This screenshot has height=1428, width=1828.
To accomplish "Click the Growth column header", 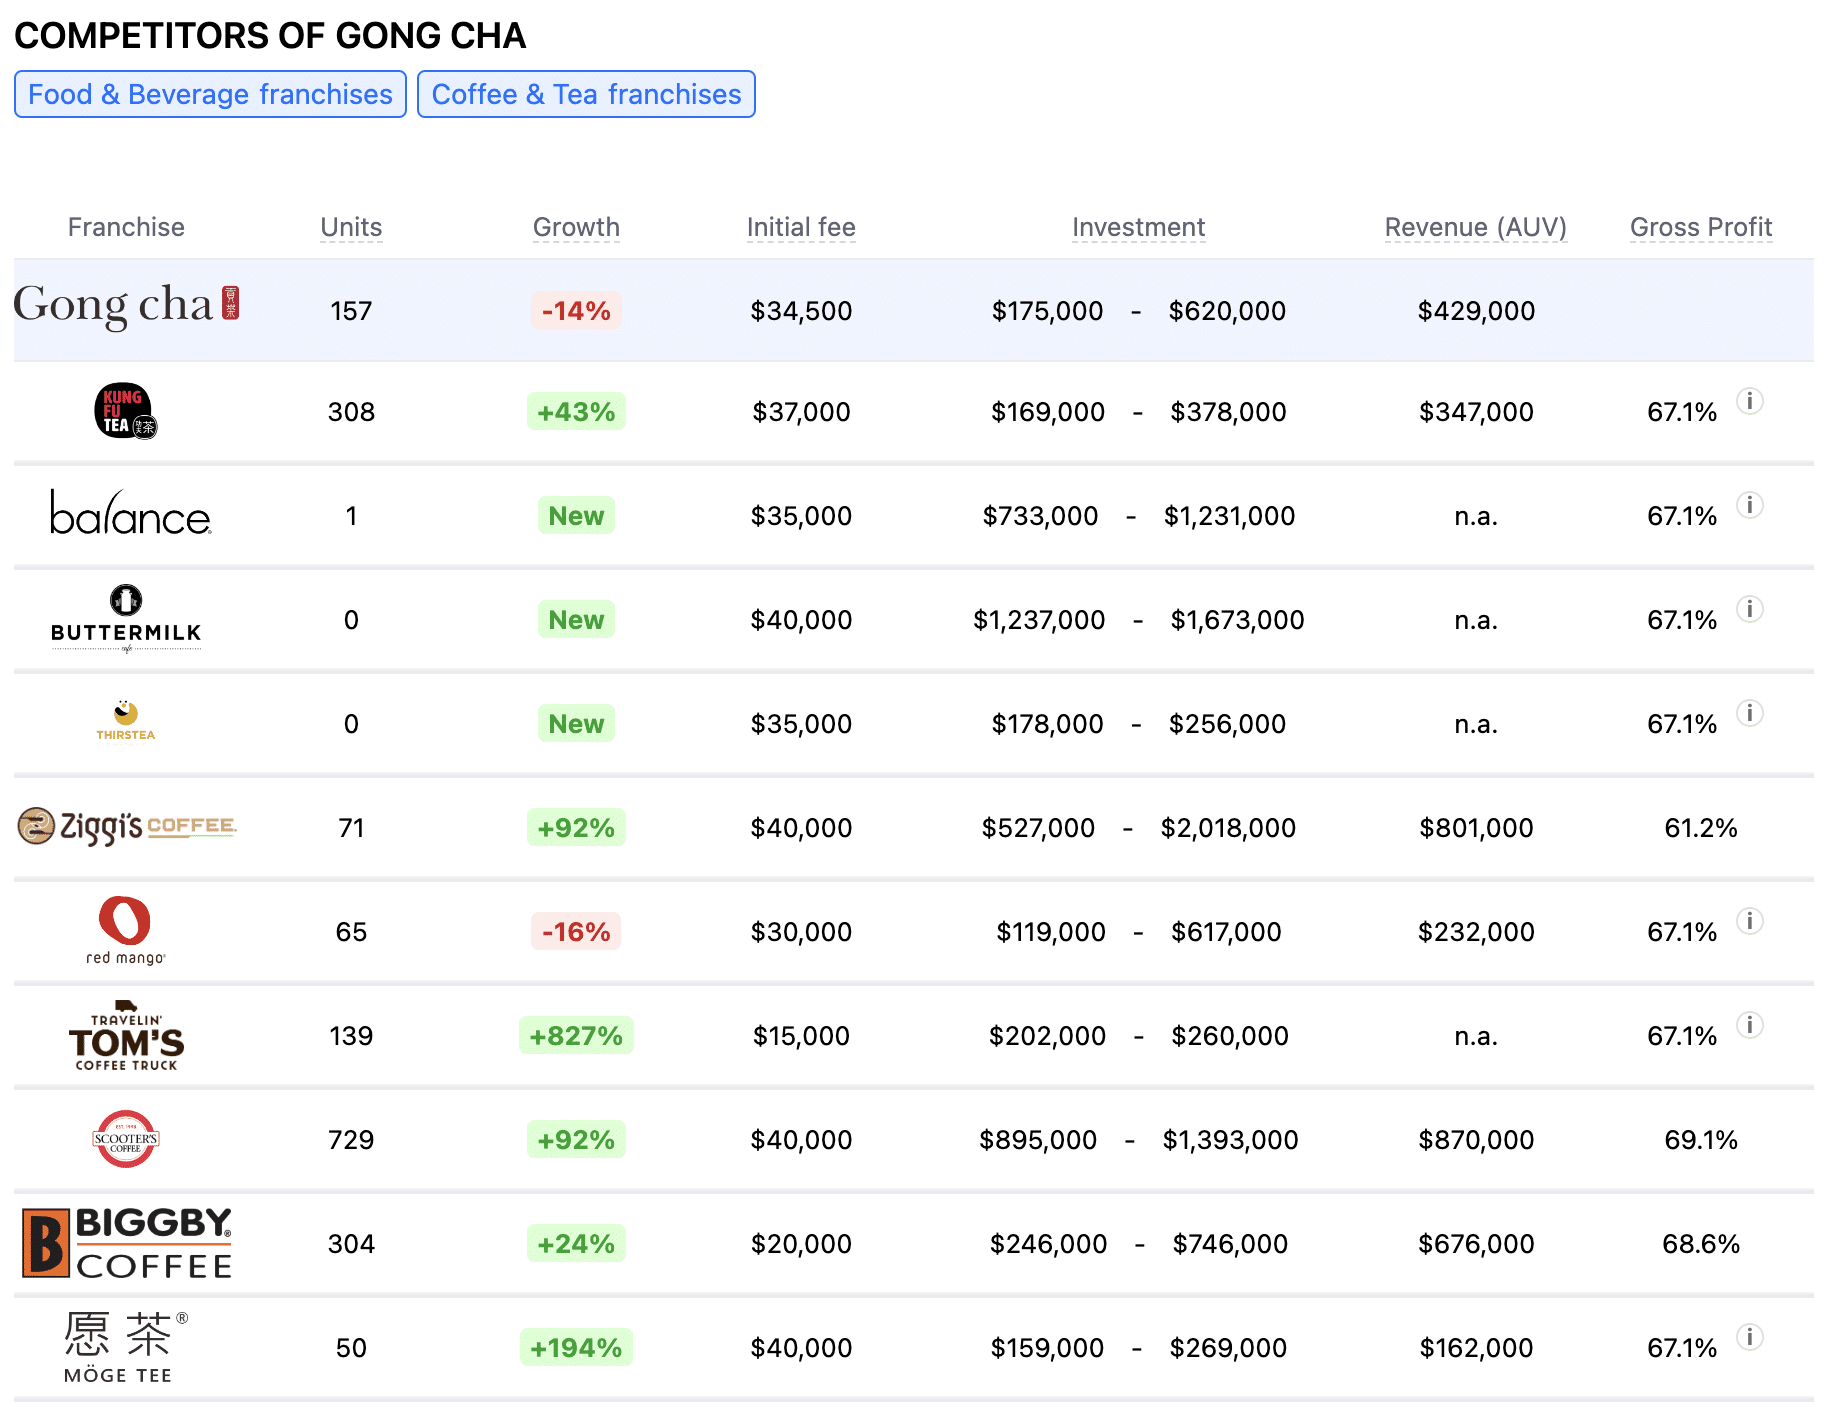I will [576, 227].
